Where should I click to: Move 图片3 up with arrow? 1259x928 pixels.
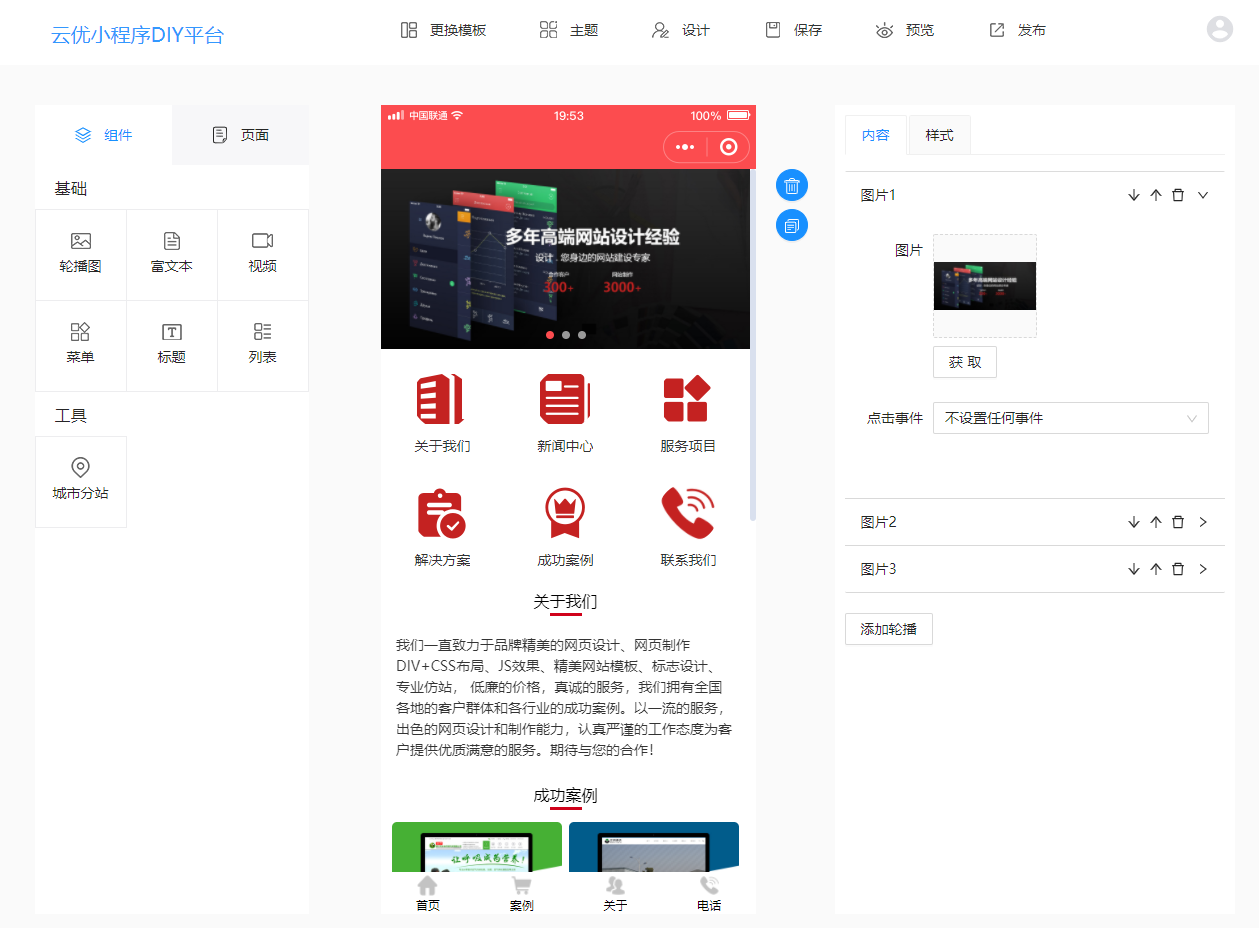[x=1156, y=569]
